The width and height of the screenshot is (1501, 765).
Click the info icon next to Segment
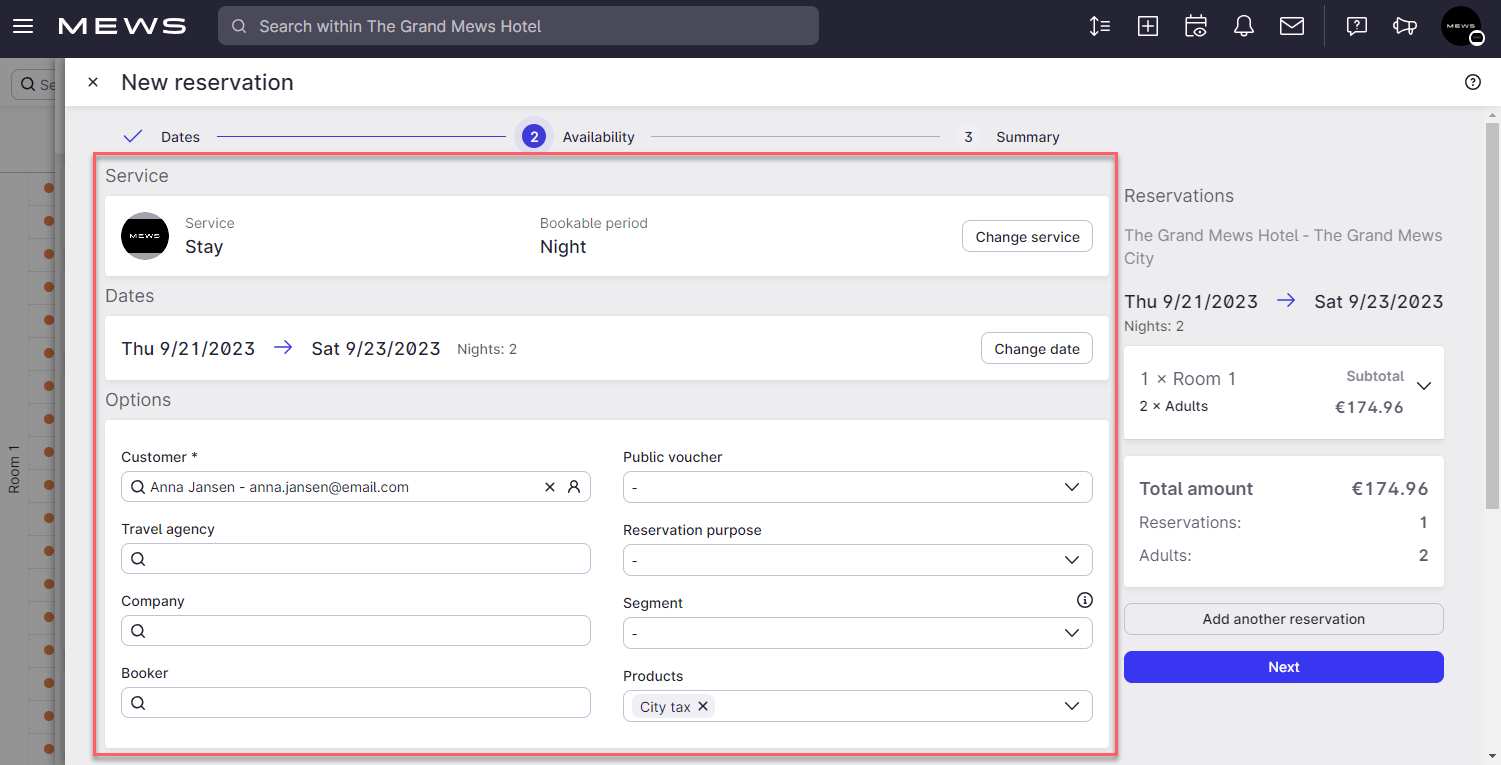tap(1084, 599)
